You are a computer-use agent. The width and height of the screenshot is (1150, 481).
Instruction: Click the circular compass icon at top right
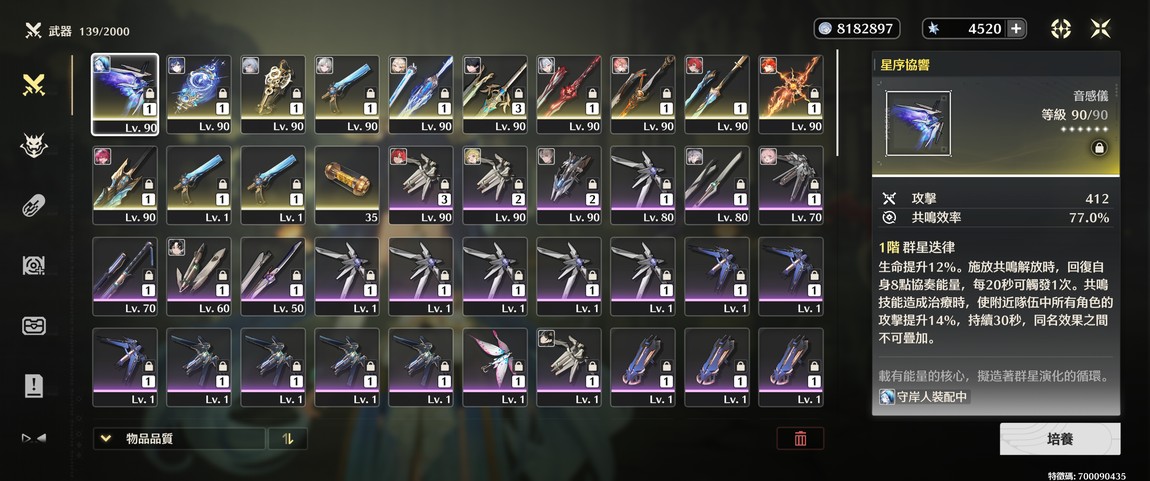(1061, 29)
